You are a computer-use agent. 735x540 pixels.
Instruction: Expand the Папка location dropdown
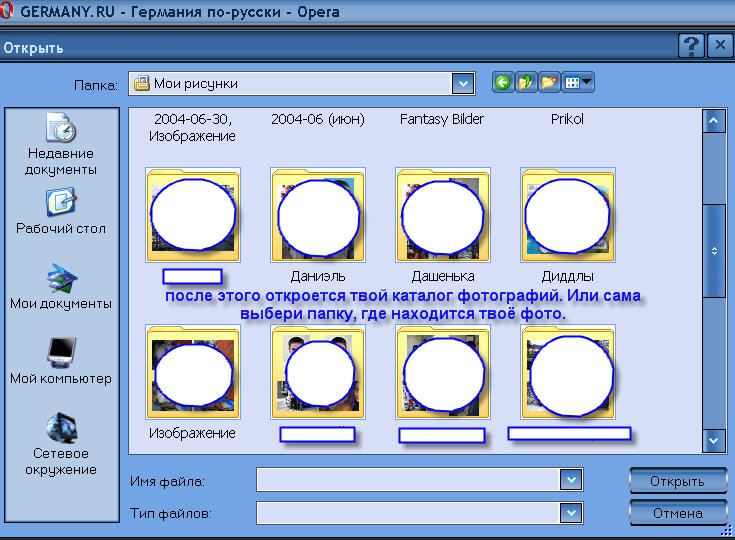point(463,84)
